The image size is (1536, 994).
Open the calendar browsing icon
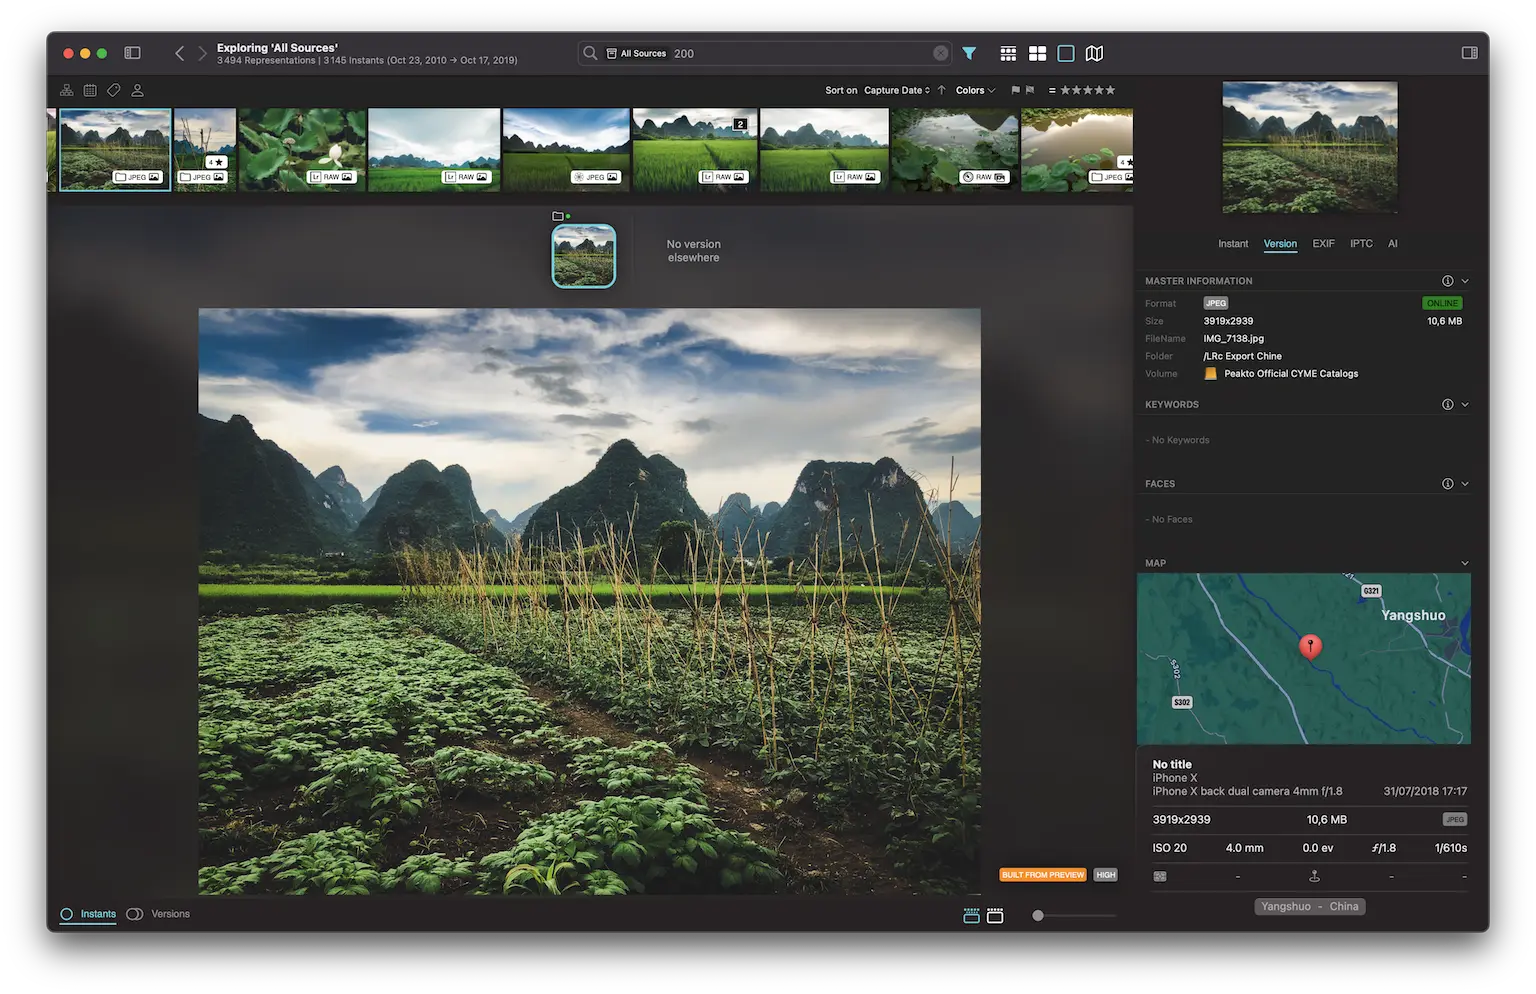click(x=90, y=90)
